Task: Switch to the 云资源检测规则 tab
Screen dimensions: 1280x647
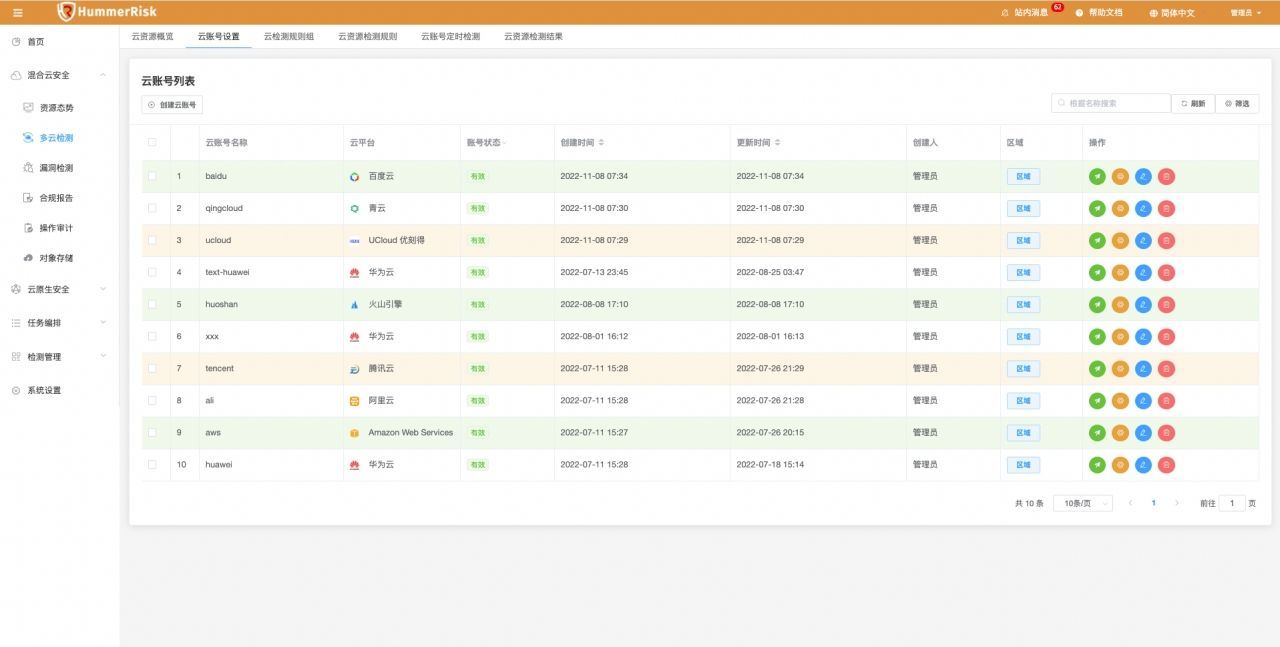Action: point(367,36)
